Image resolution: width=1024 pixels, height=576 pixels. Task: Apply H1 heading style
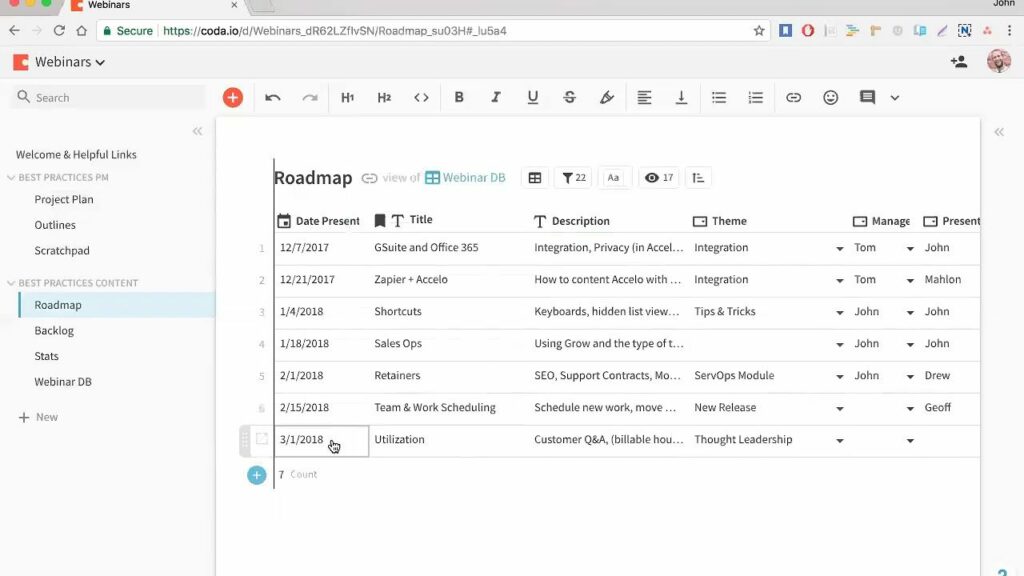347,97
